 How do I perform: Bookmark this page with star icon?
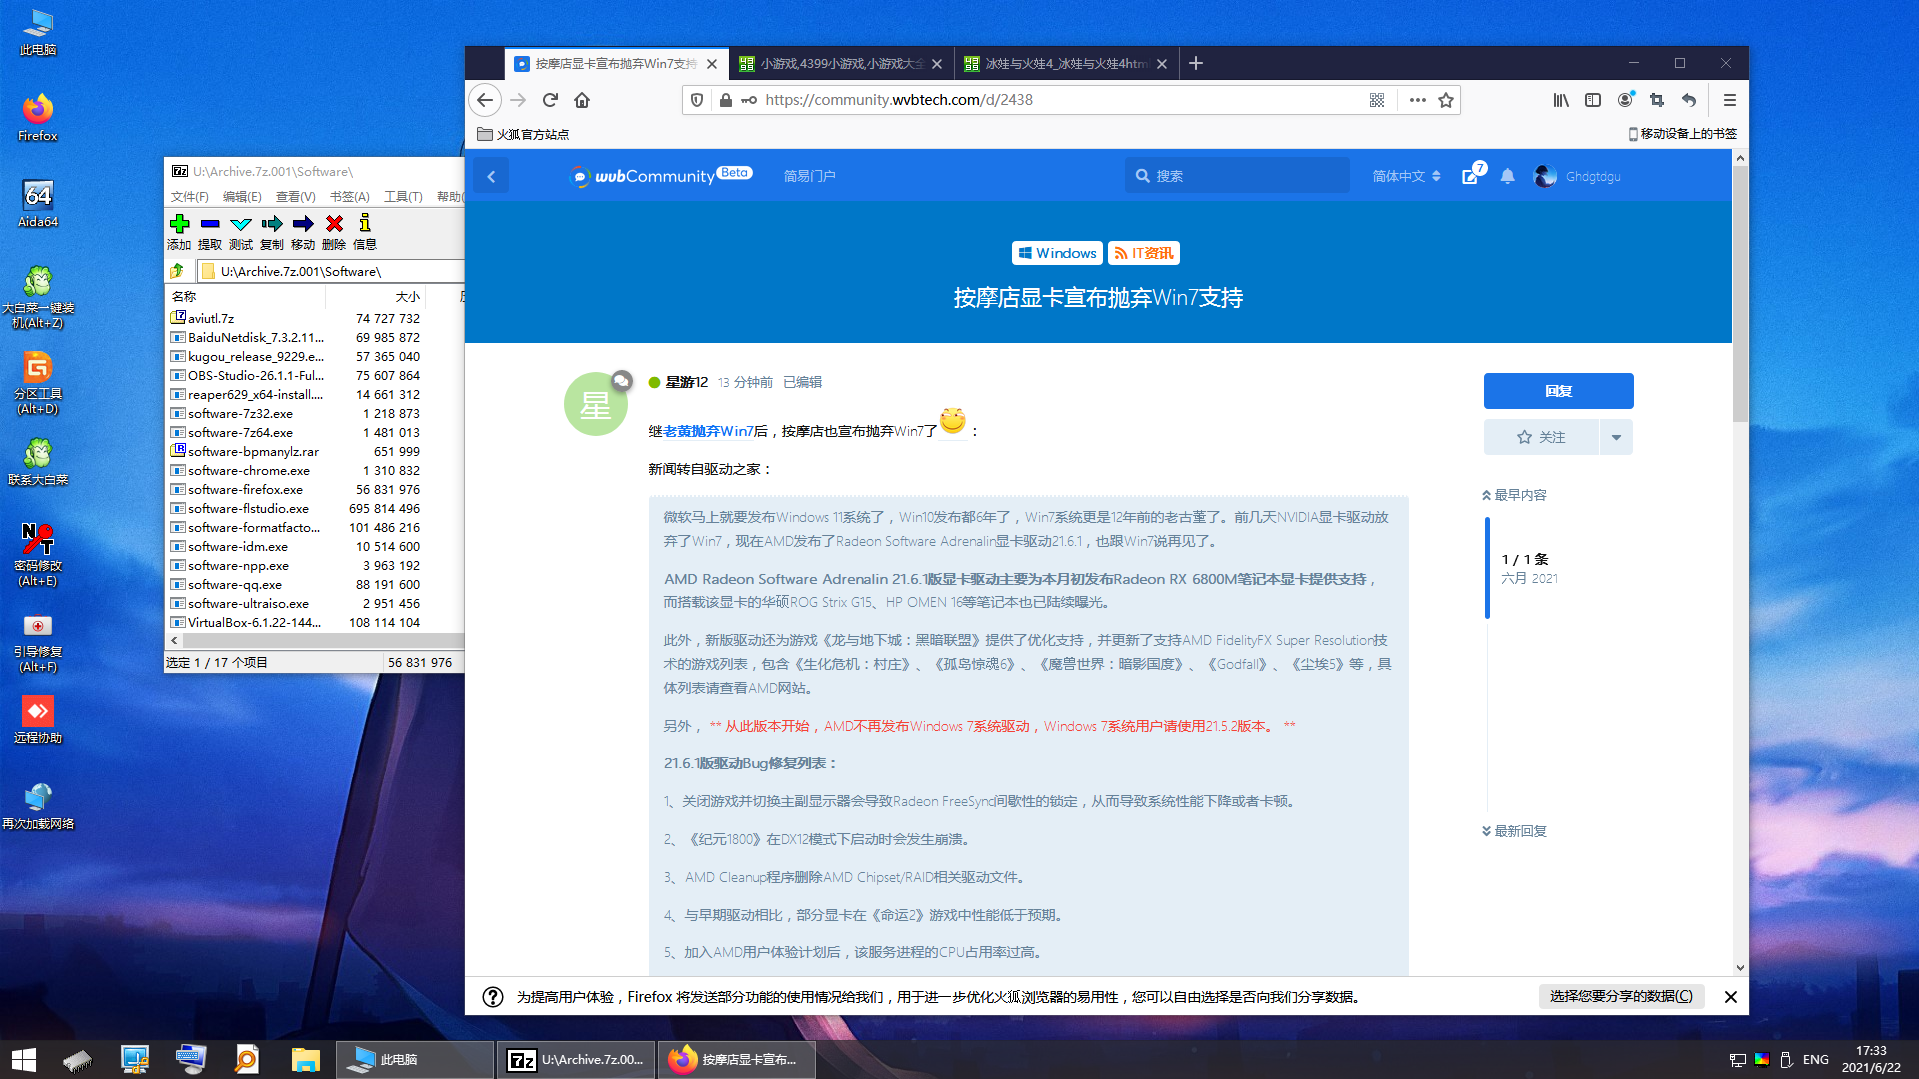tap(1446, 100)
